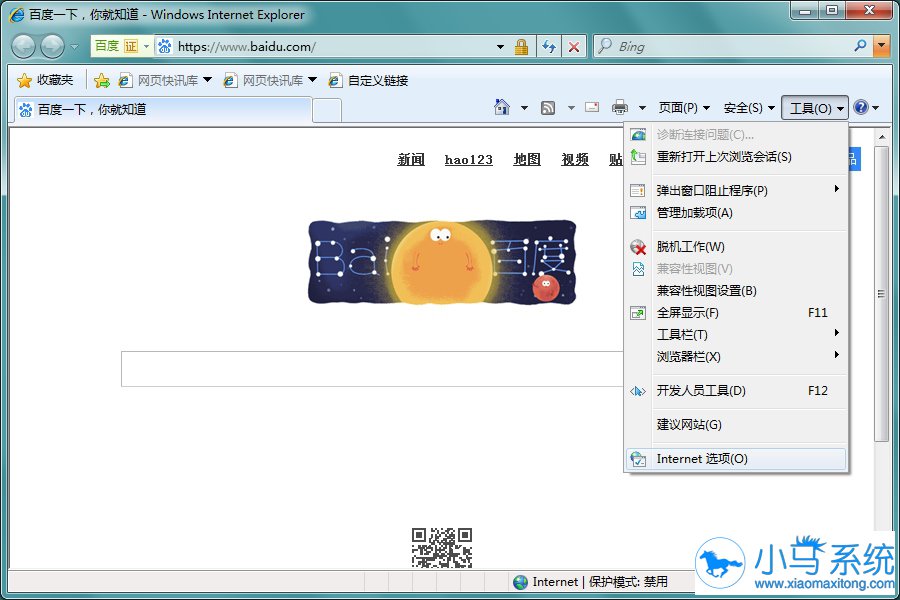
Task: Click the 地图 link
Action: 527,160
